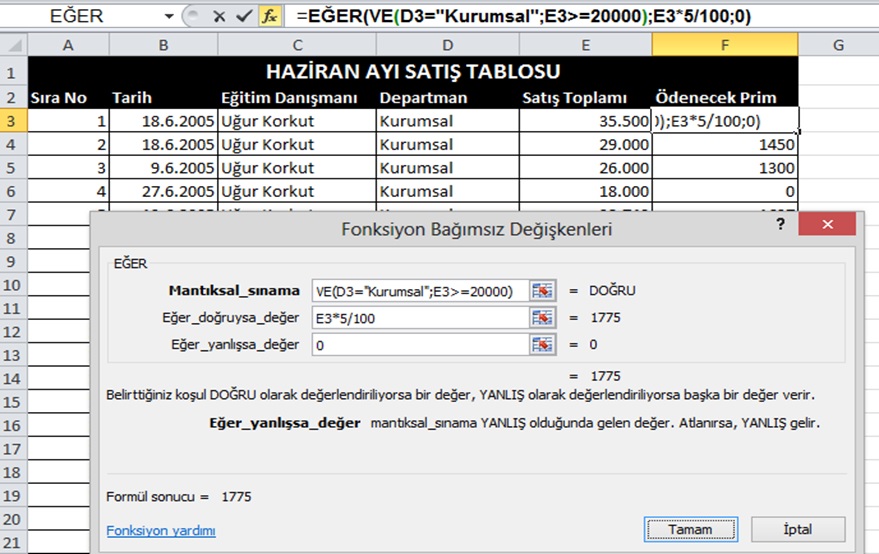879x554 pixels.
Task: Click Kurumsal cell in row 4
Action: pyautogui.click(x=447, y=144)
